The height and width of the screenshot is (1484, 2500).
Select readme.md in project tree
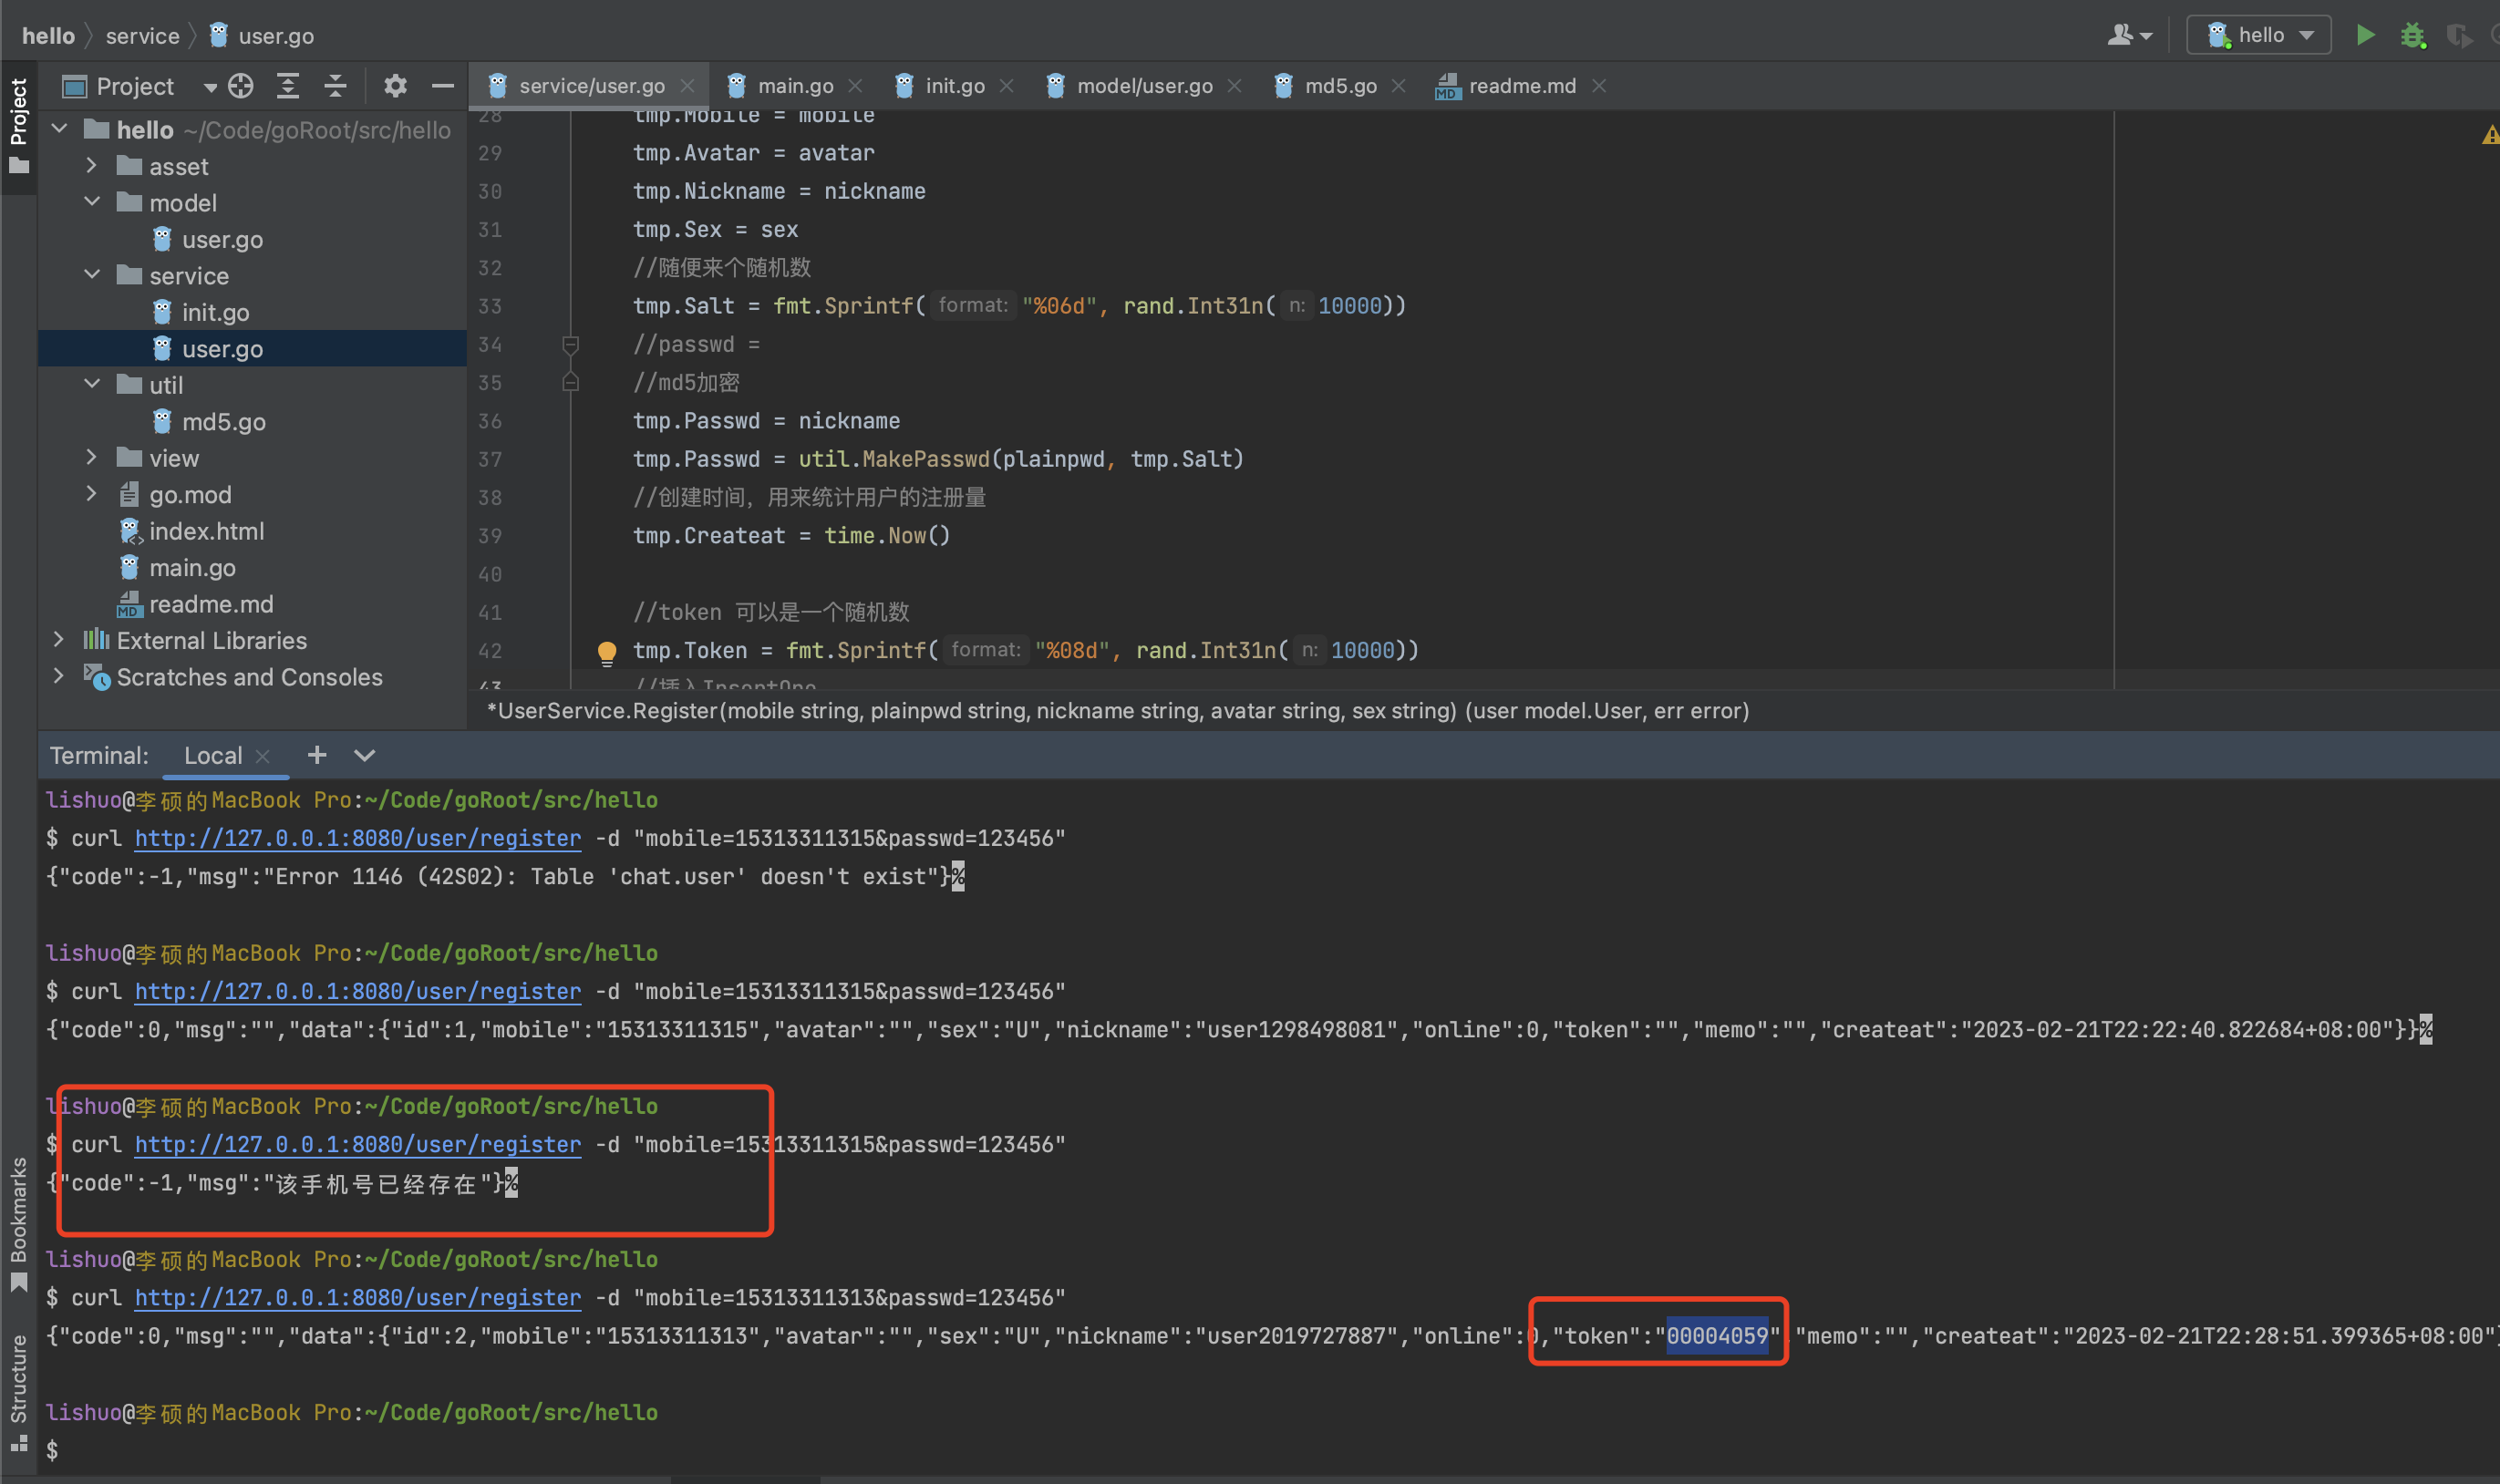(x=210, y=604)
